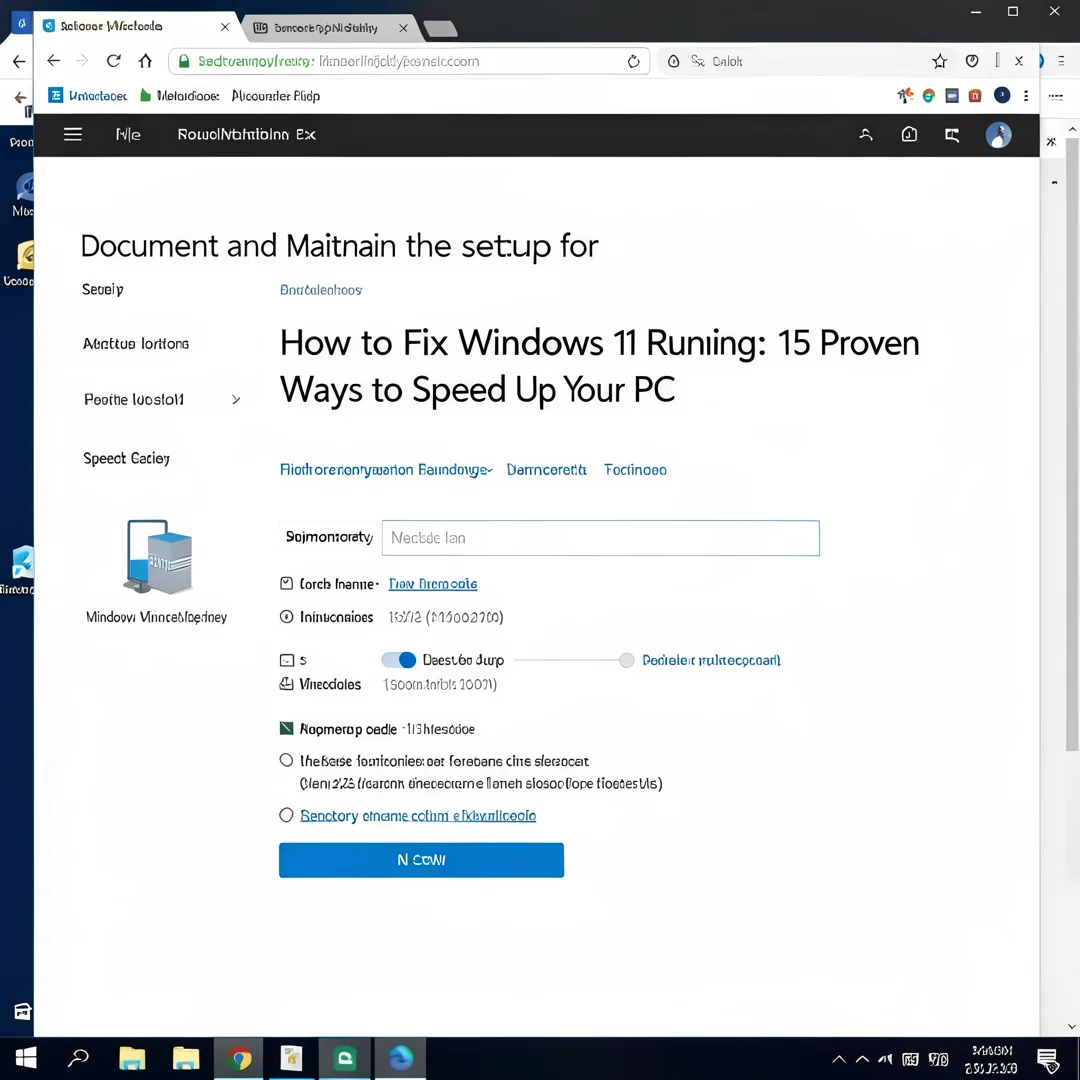This screenshot has height=1080, width=1080.
Task: Reload the page with refresh icon
Action: click(x=114, y=61)
